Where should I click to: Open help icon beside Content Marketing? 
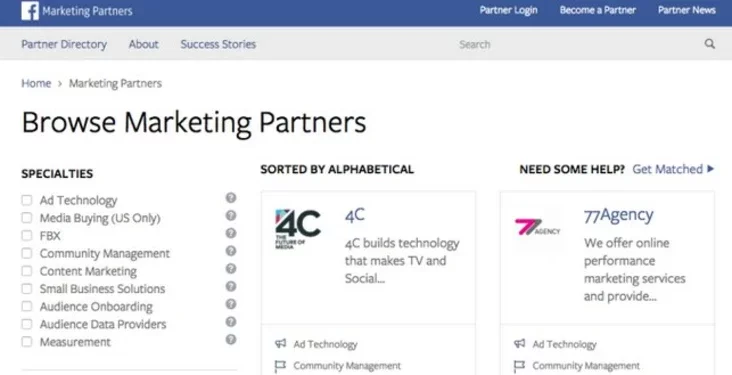click(x=231, y=269)
